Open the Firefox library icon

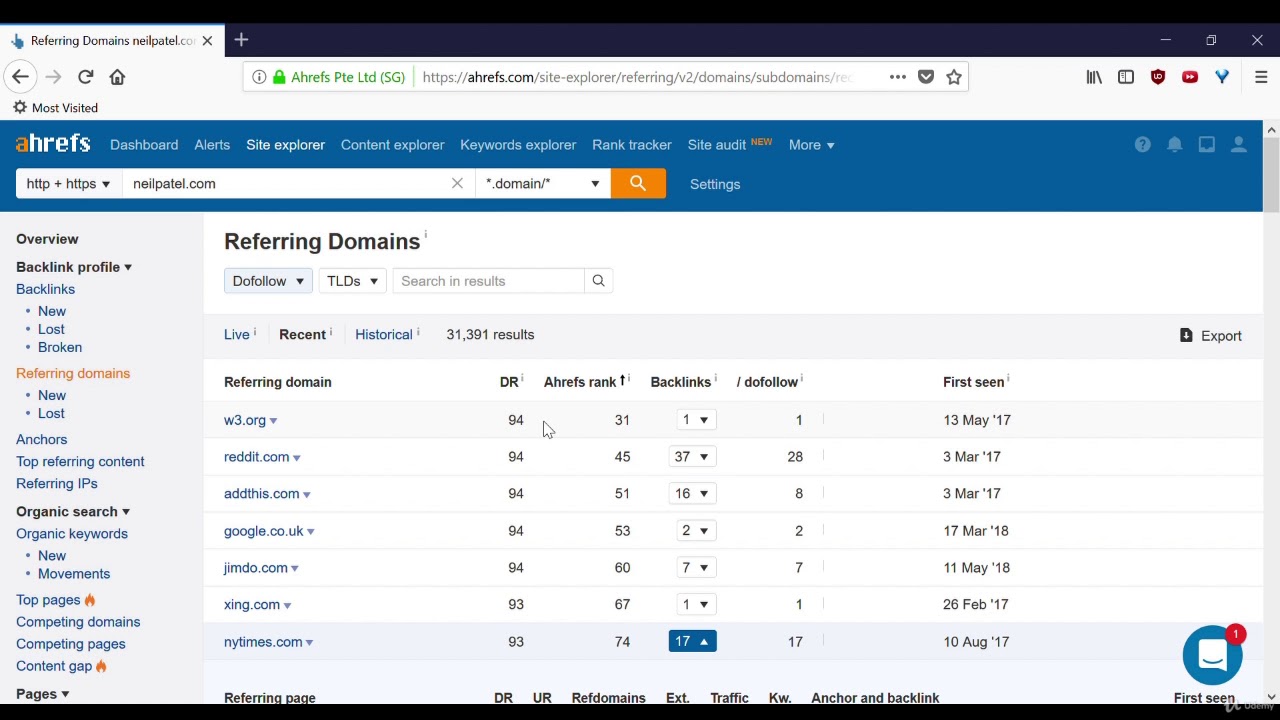pos(1094,77)
